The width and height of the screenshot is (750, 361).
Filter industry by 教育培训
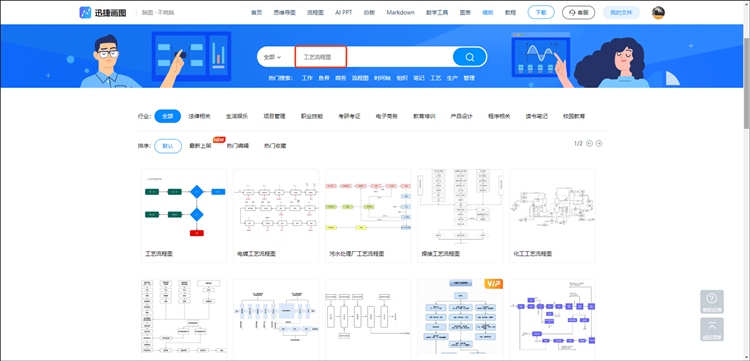(424, 116)
